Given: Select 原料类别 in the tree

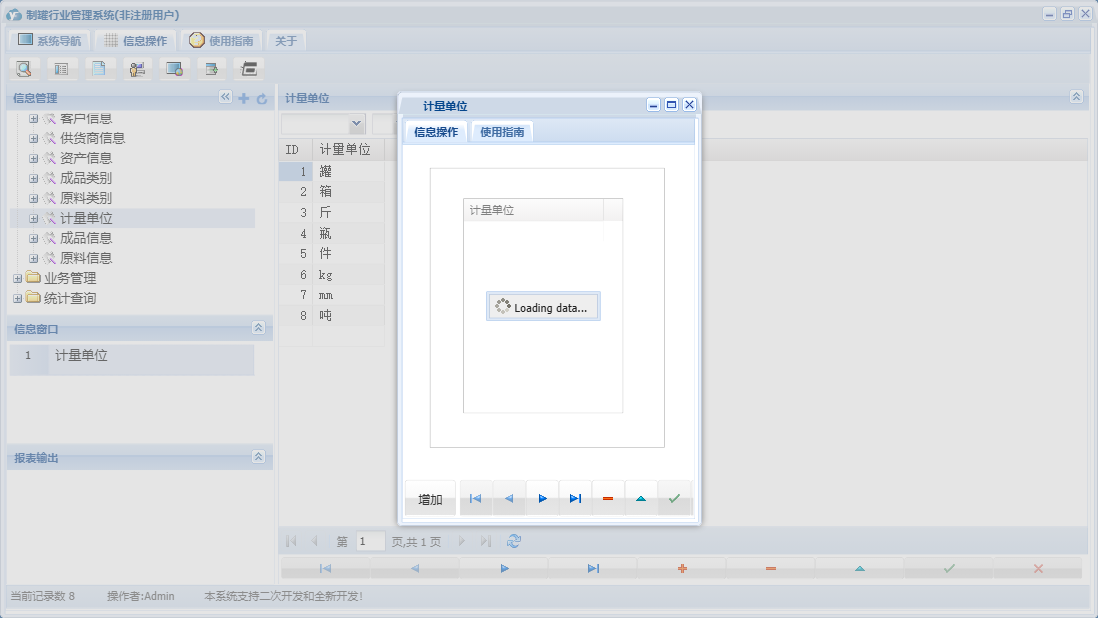Looking at the screenshot, I should 86,198.
